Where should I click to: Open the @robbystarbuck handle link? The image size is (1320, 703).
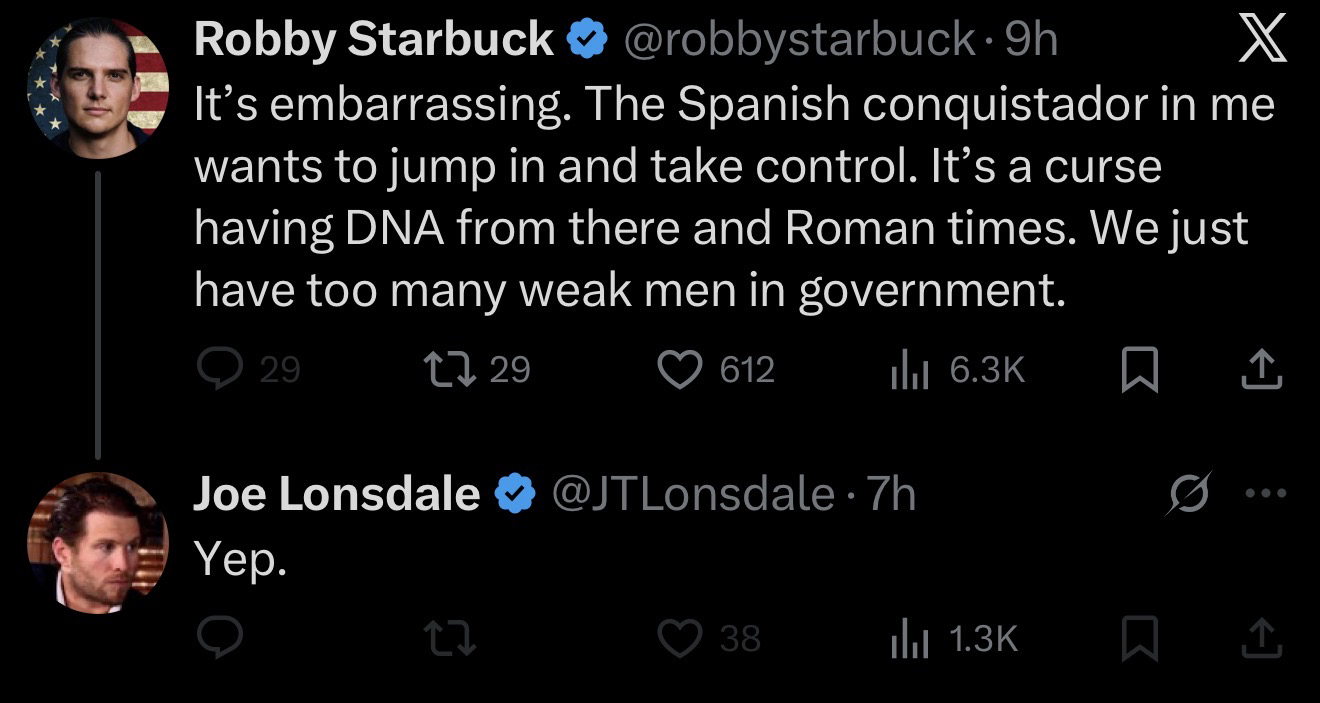(x=799, y=40)
